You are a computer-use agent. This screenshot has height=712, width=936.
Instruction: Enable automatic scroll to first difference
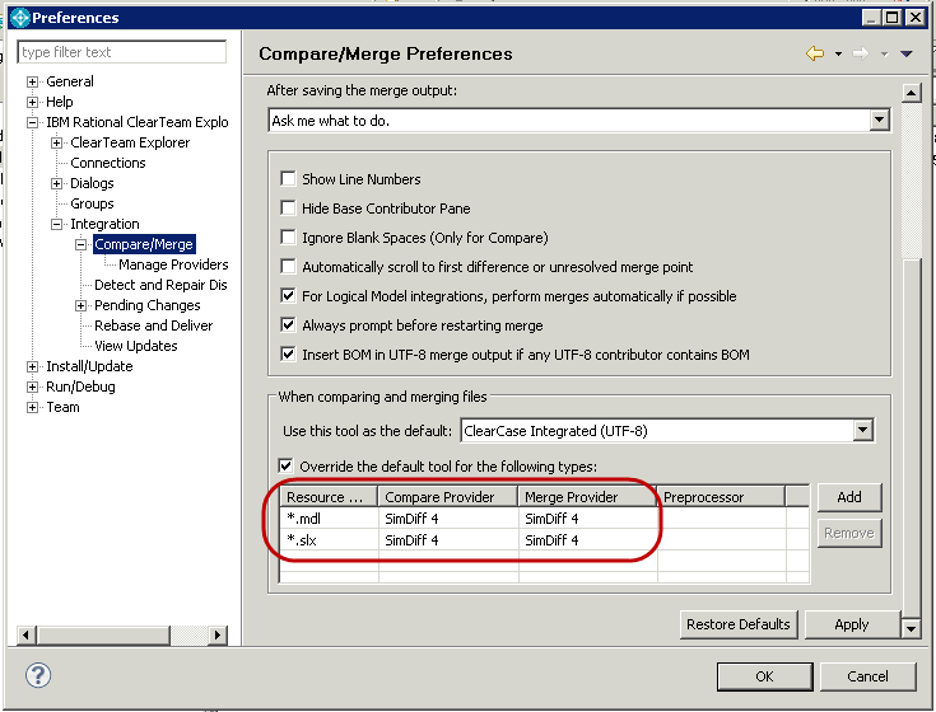tap(288, 267)
